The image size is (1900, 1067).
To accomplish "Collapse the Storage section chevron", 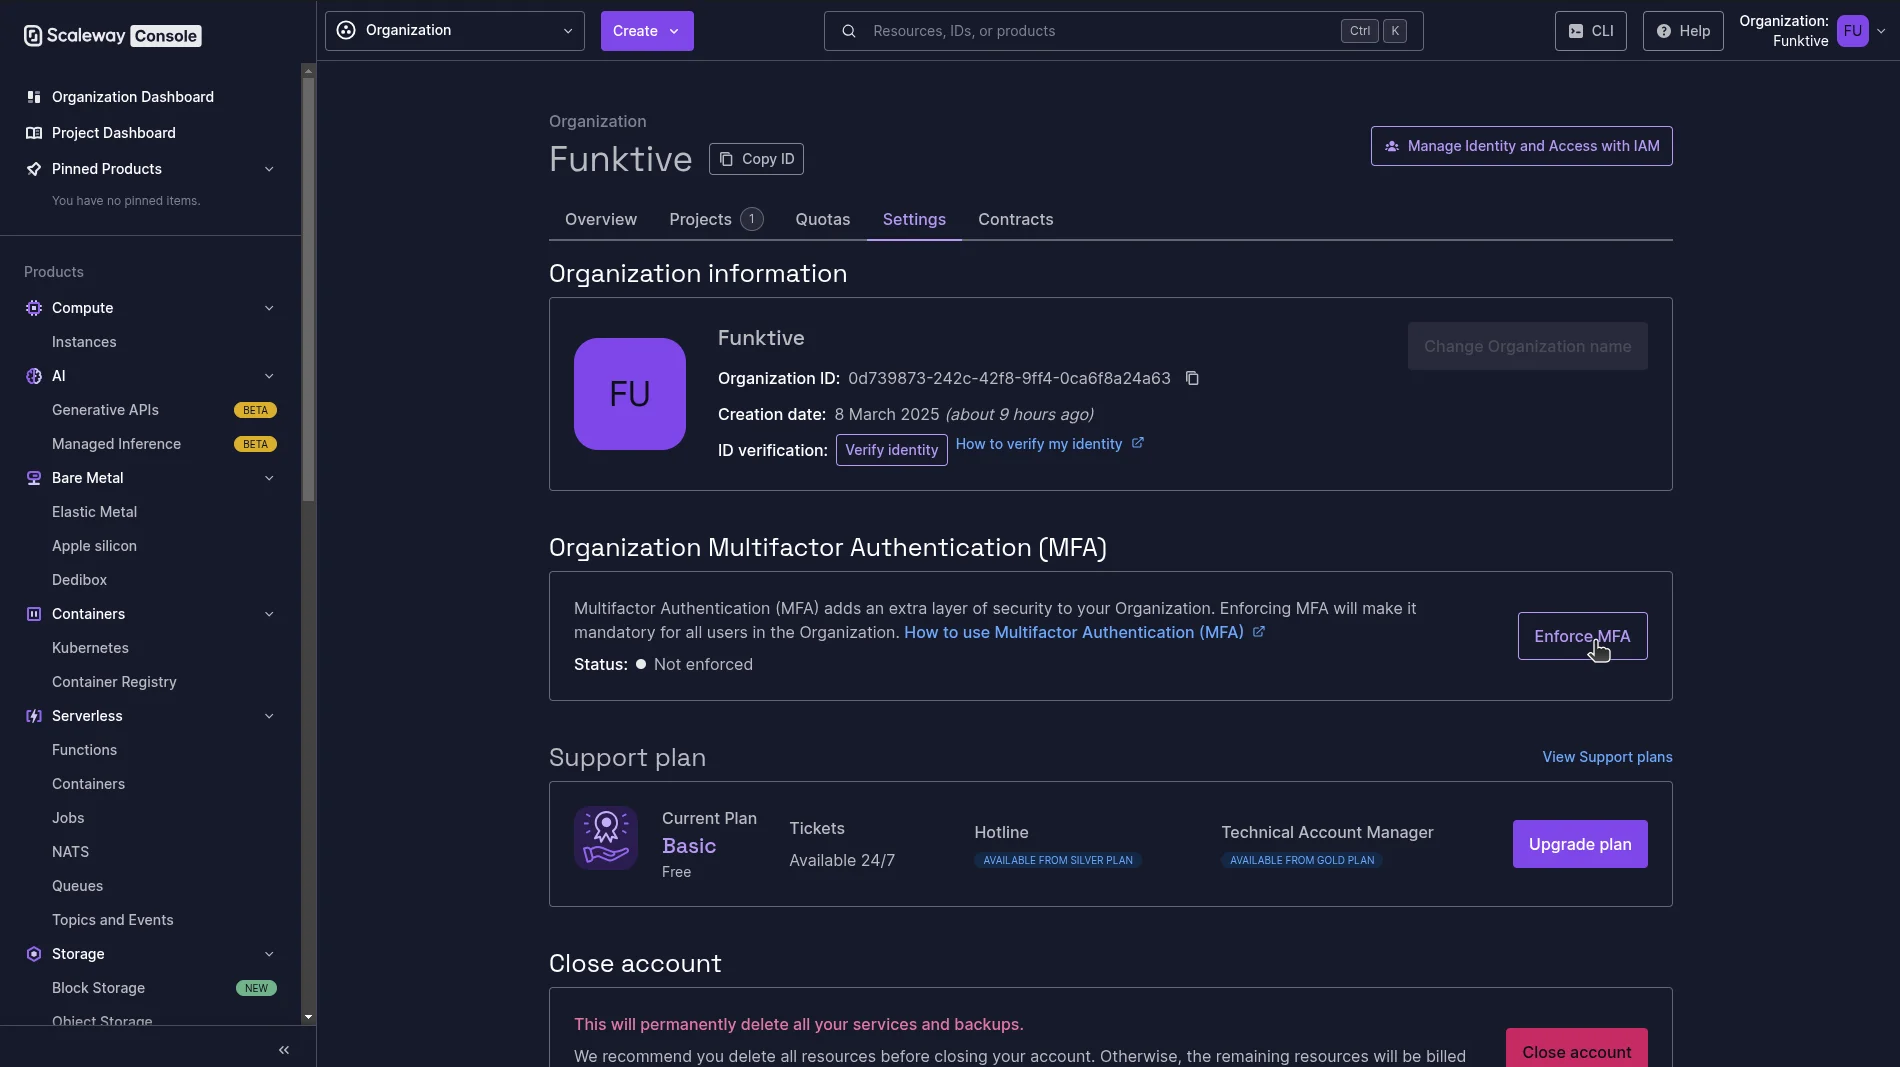I will coord(269,954).
